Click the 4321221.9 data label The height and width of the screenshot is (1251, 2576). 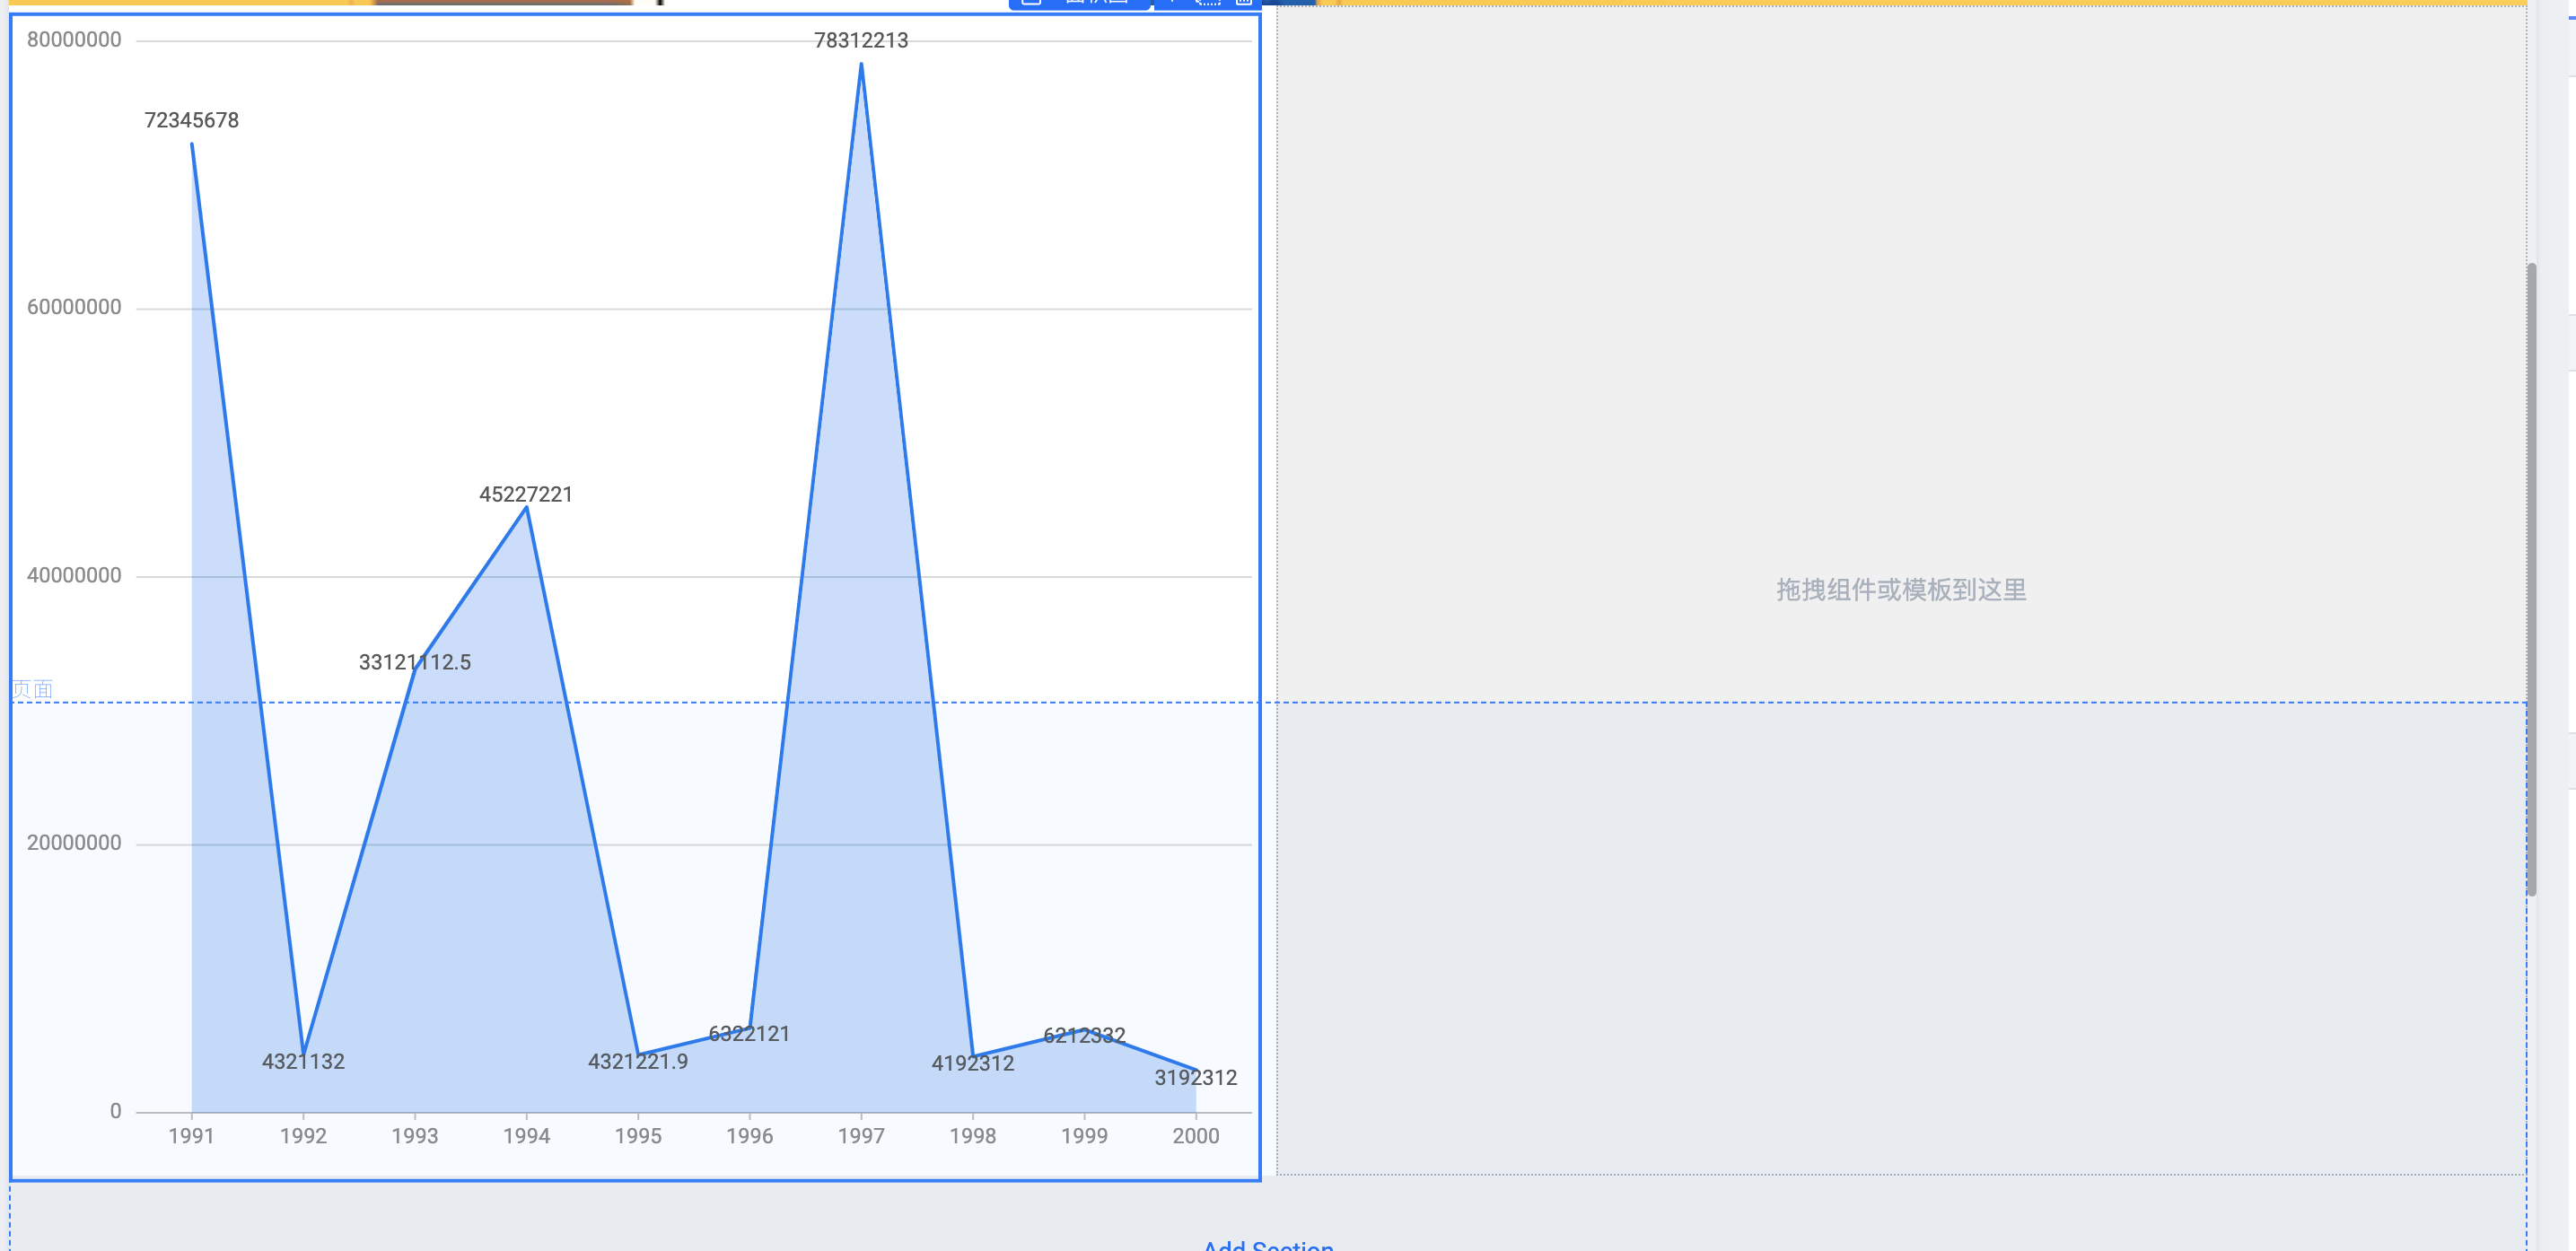[637, 1062]
